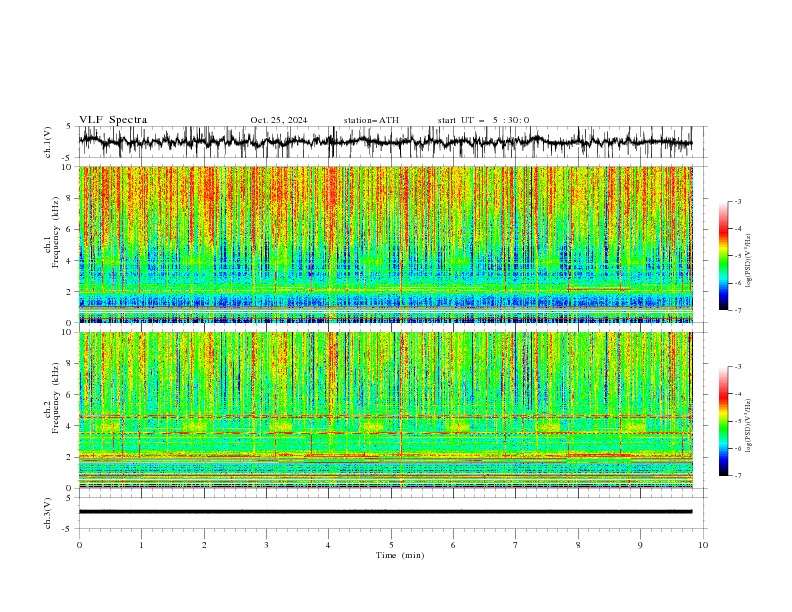This screenshot has height=612, width=792.
Task: Click the '-7' label on lower colorbar
Action: 738,476
